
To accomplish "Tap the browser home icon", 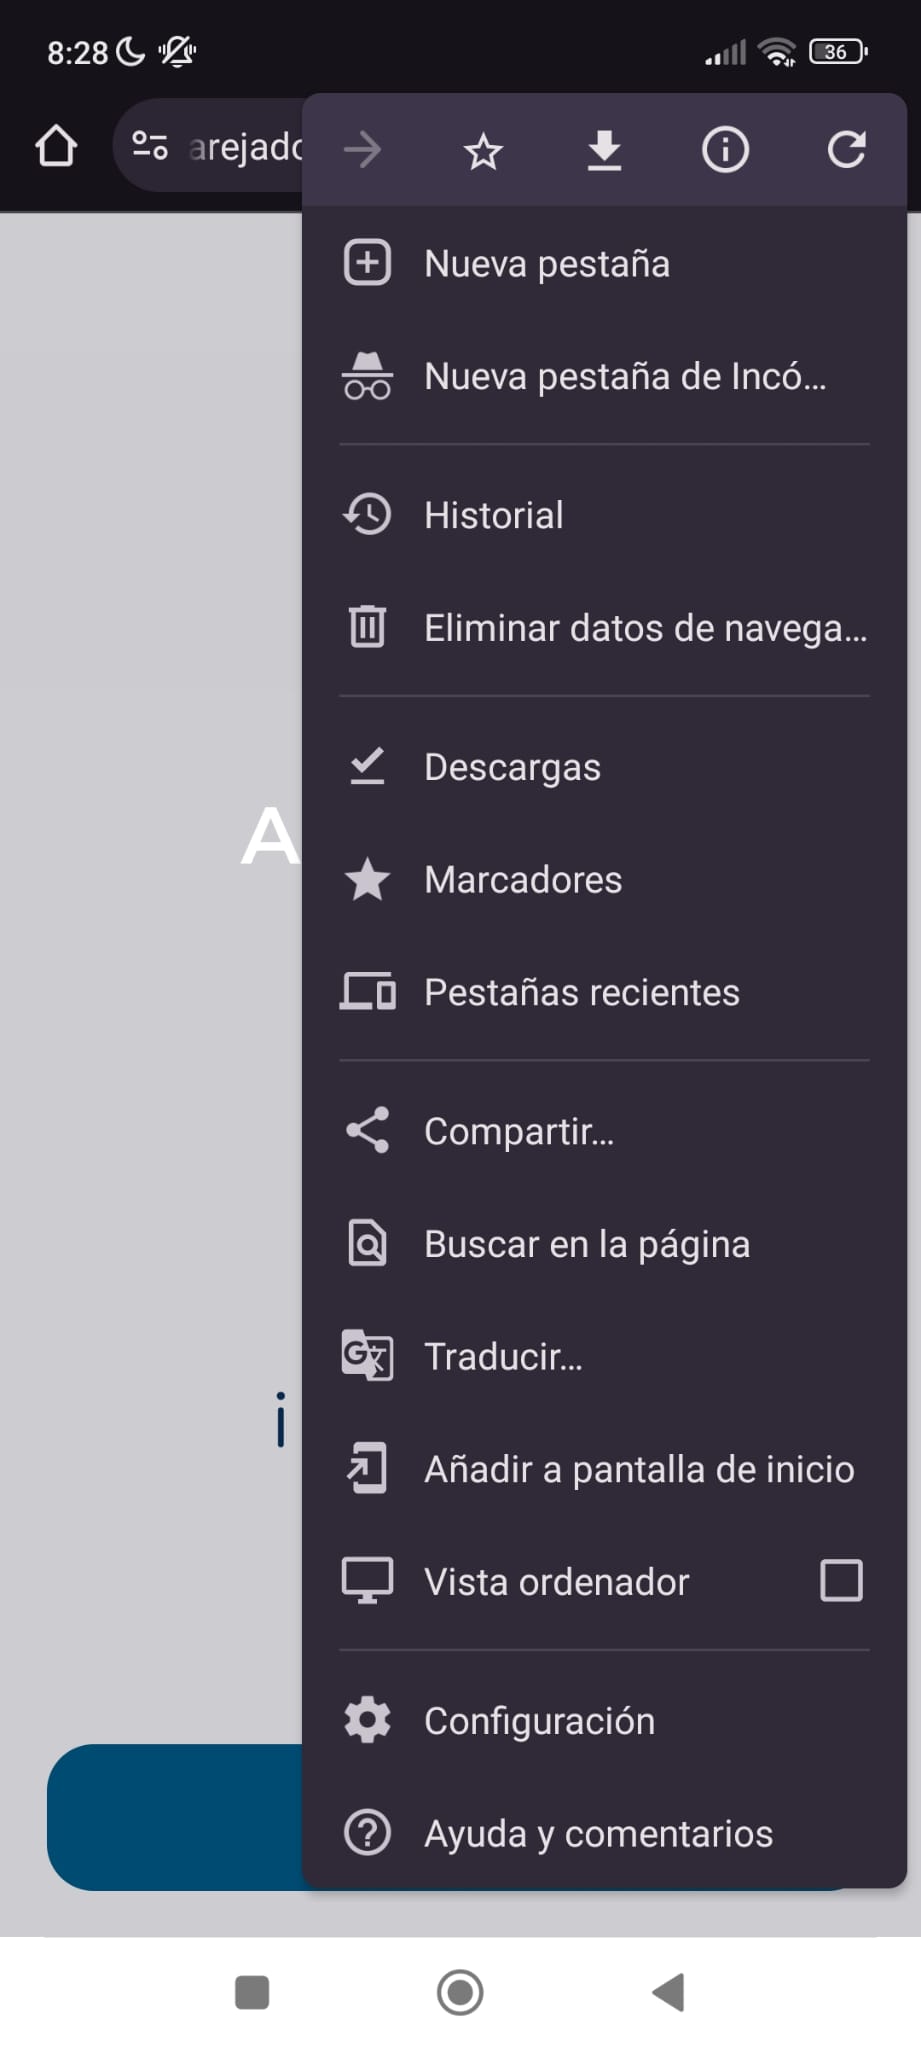I will [56, 147].
